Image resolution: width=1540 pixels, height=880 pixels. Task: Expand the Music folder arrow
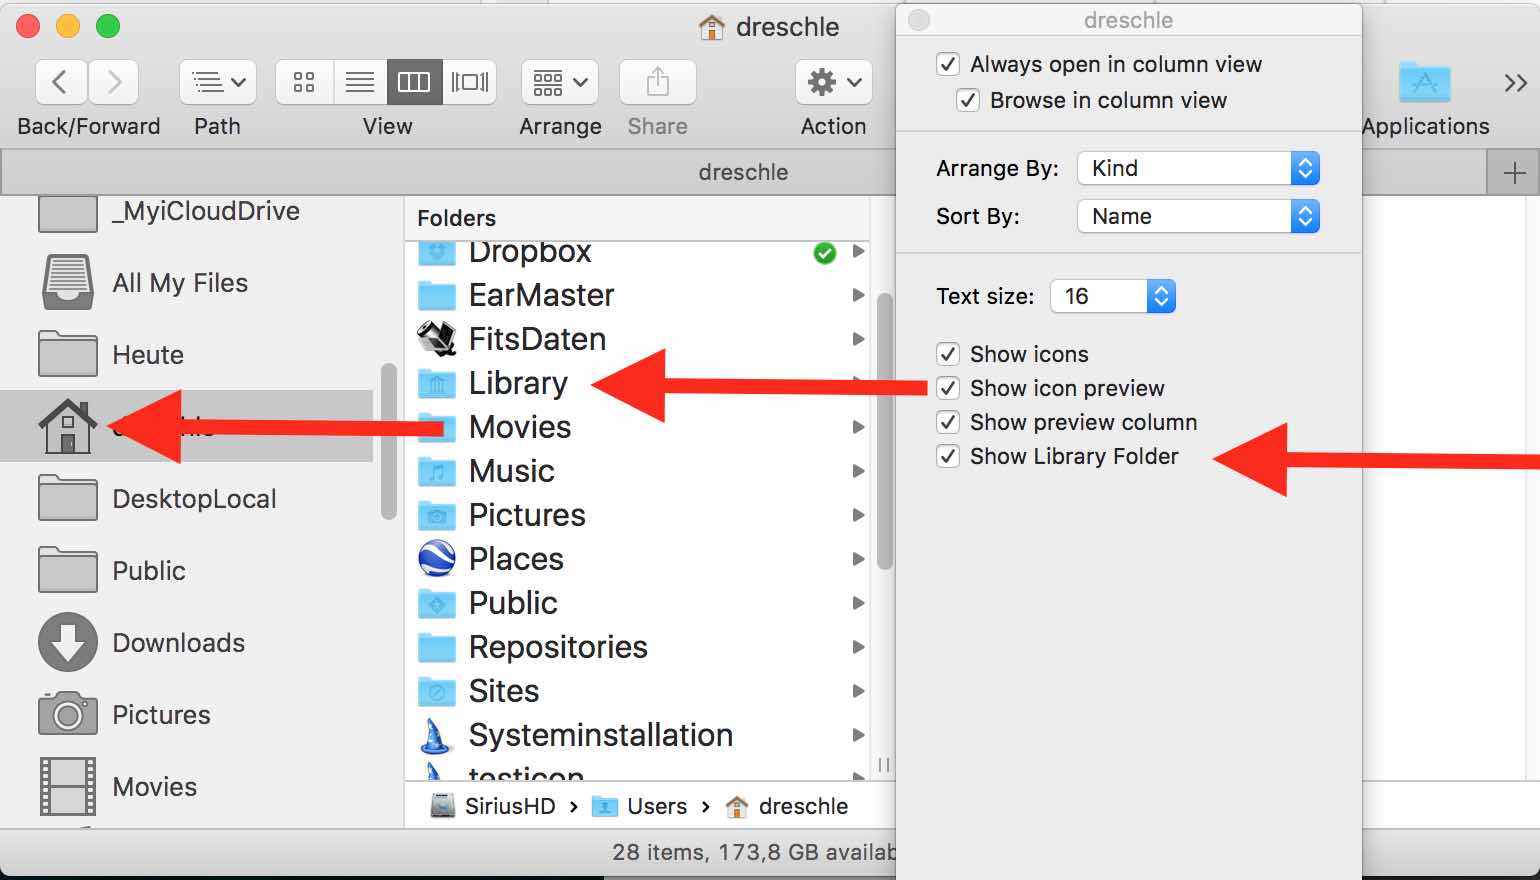pos(858,471)
